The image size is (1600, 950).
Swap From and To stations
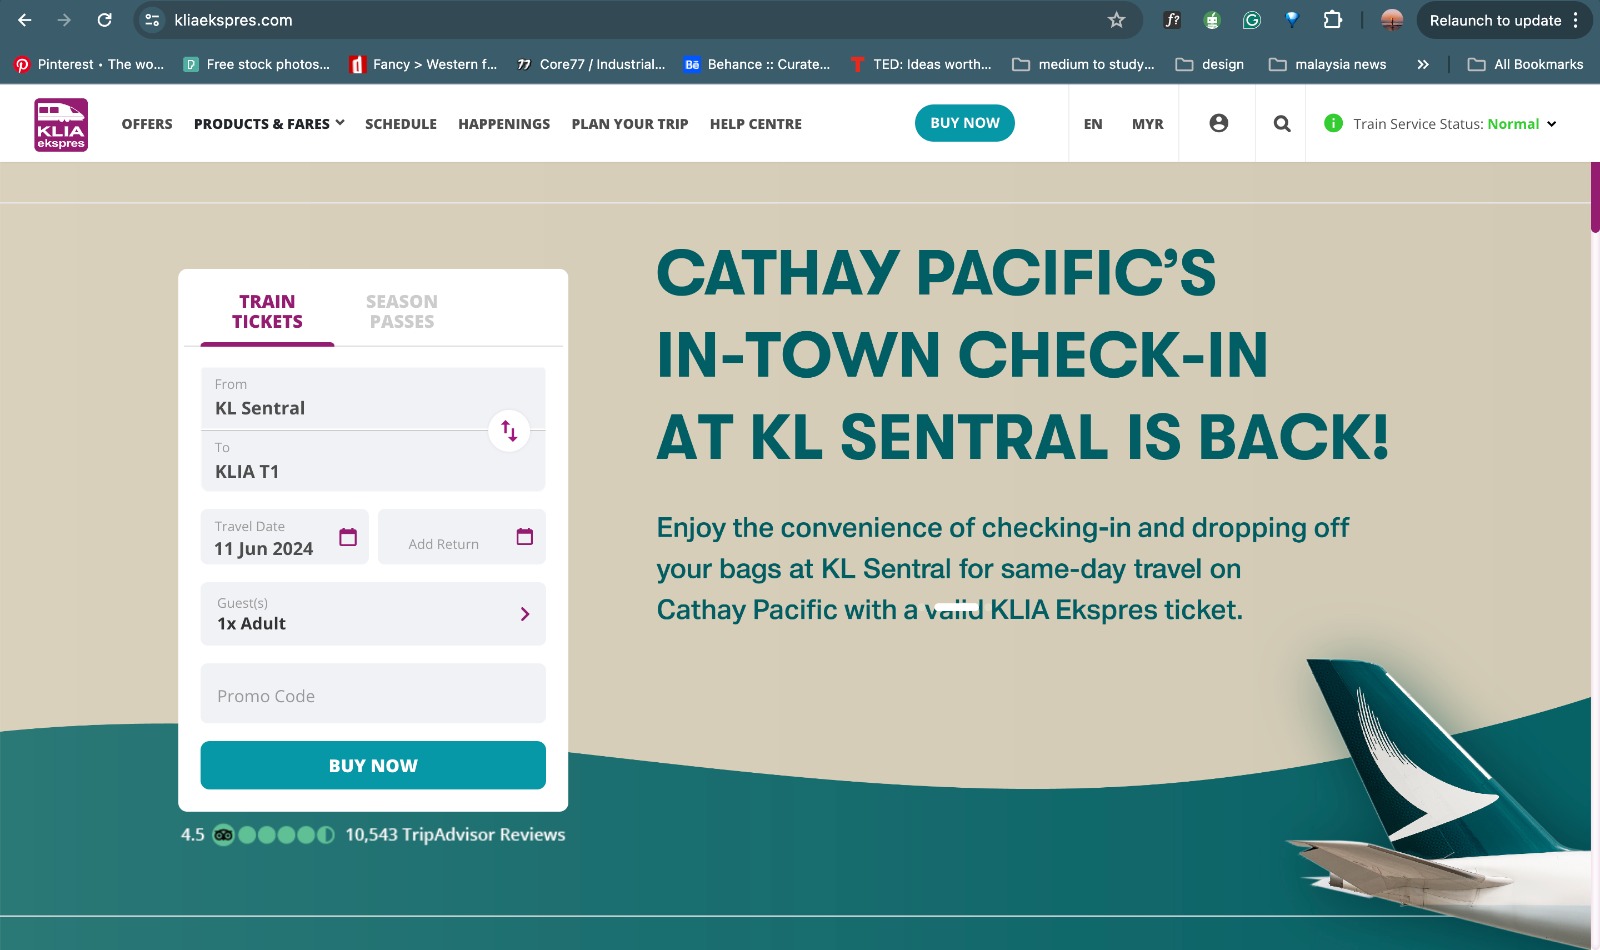tap(509, 430)
